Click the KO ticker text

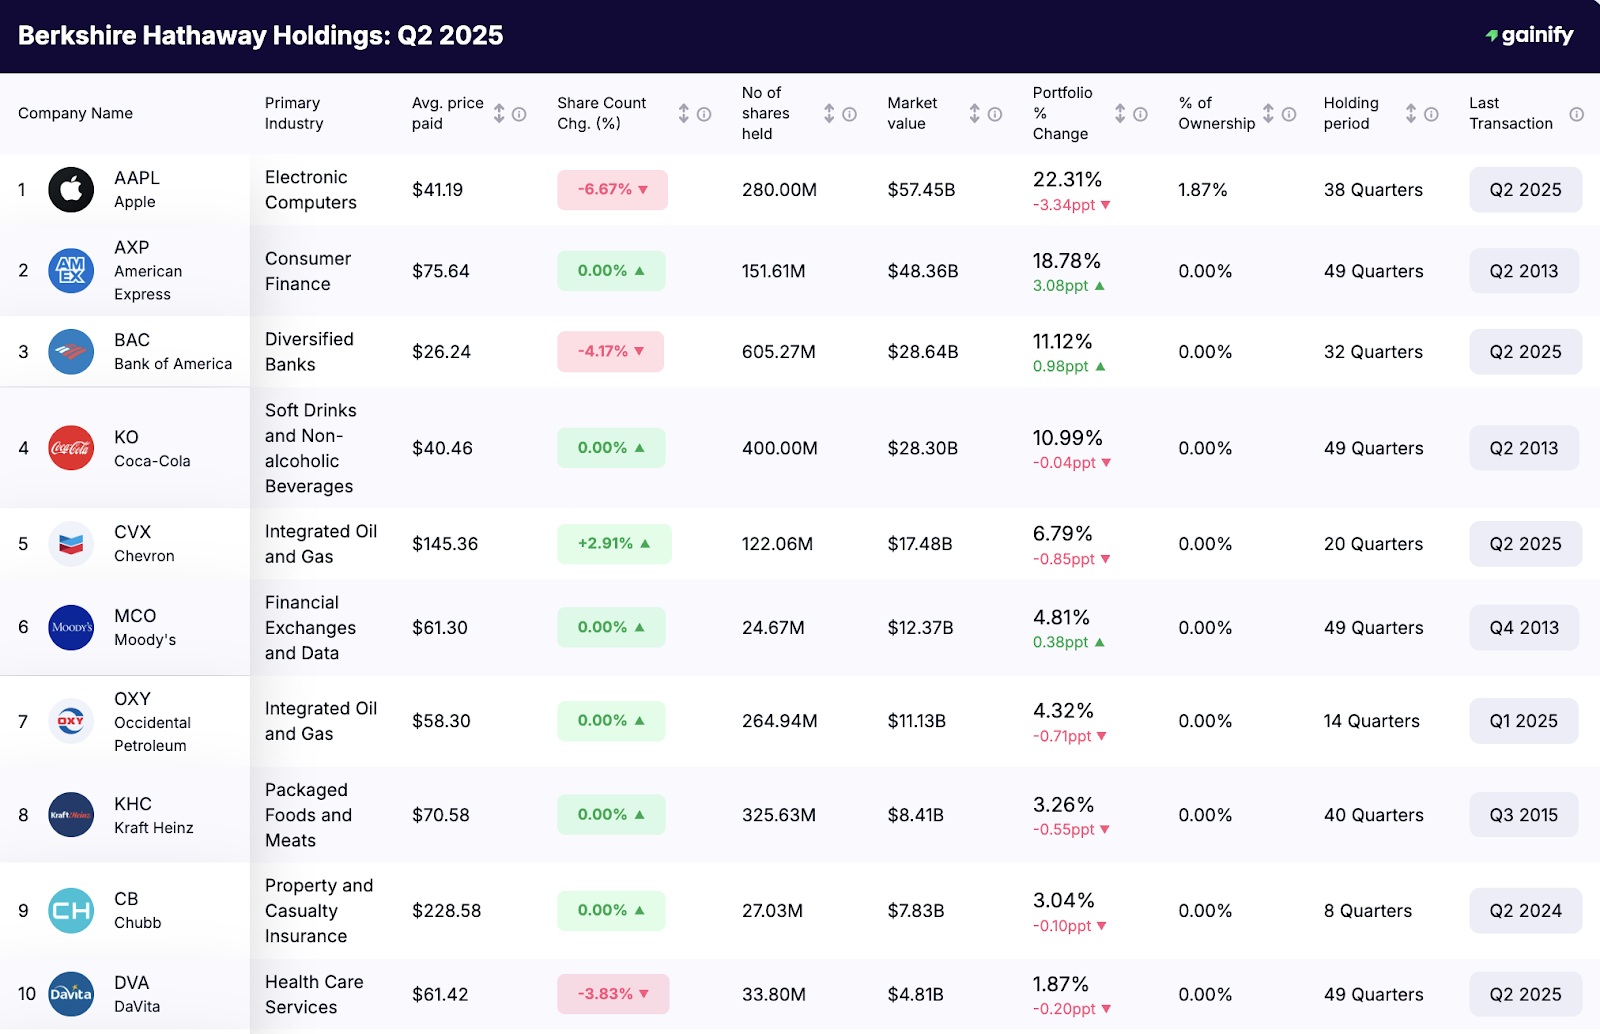coord(126,437)
